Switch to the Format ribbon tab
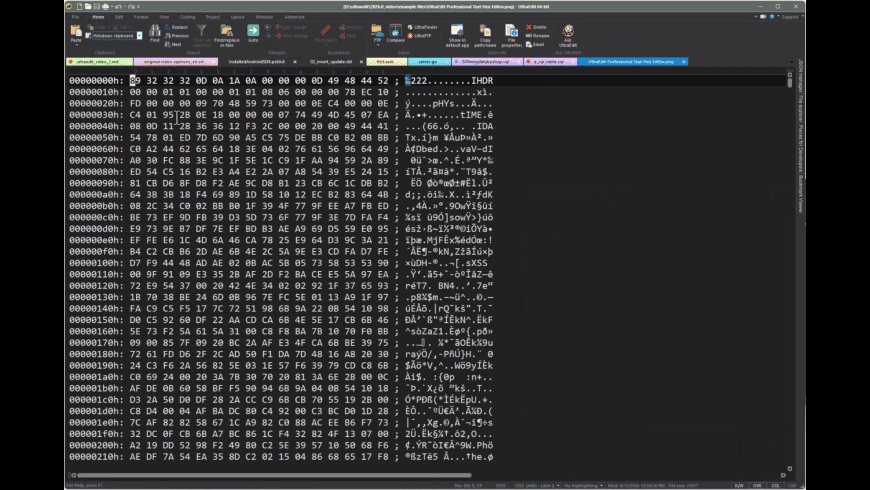 (x=141, y=17)
